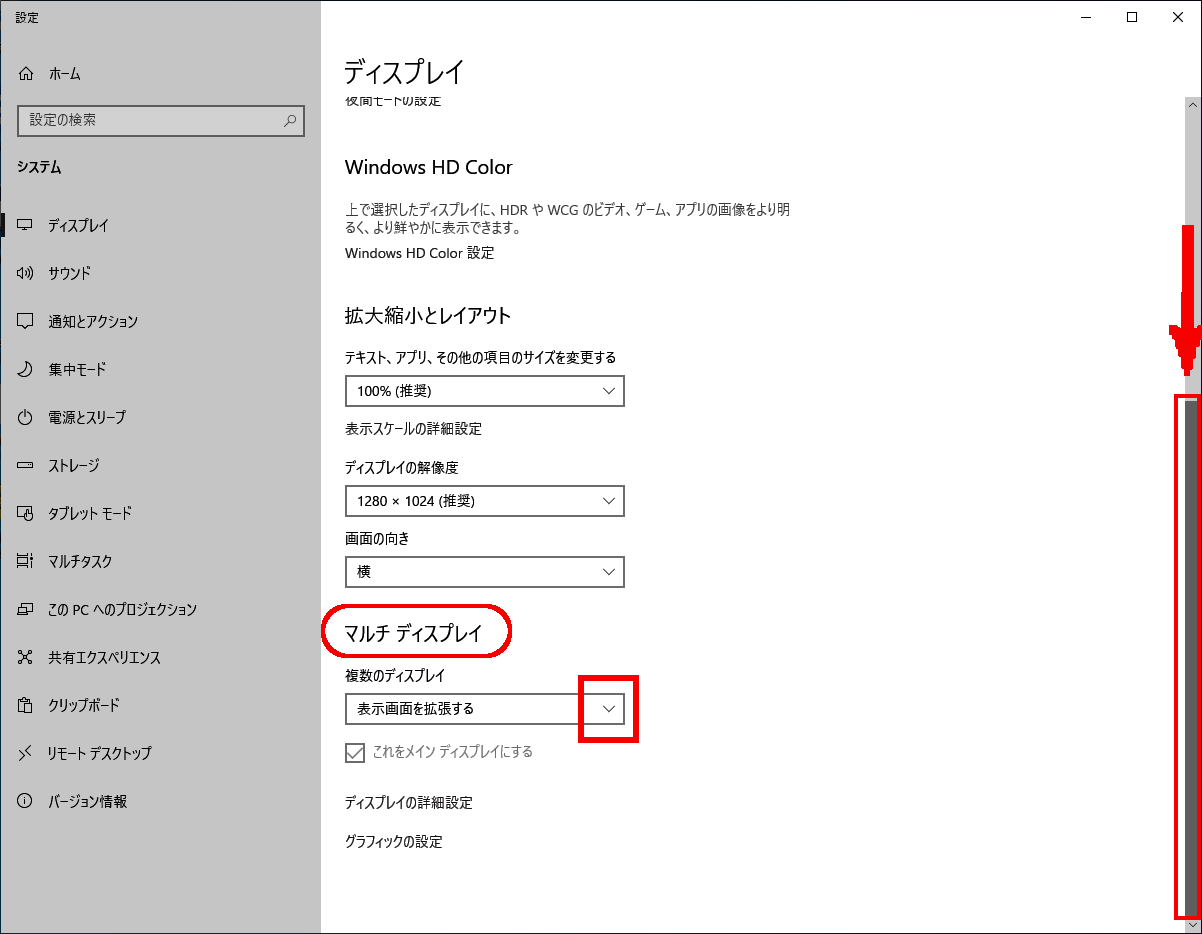The width and height of the screenshot is (1202, 934).
Task: Open Windows HD Color 設定 link
Action: point(419,253)
